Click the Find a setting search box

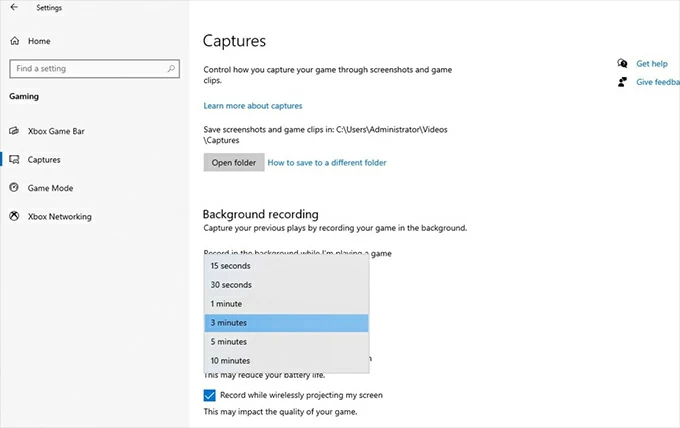[x=95, y=69]
